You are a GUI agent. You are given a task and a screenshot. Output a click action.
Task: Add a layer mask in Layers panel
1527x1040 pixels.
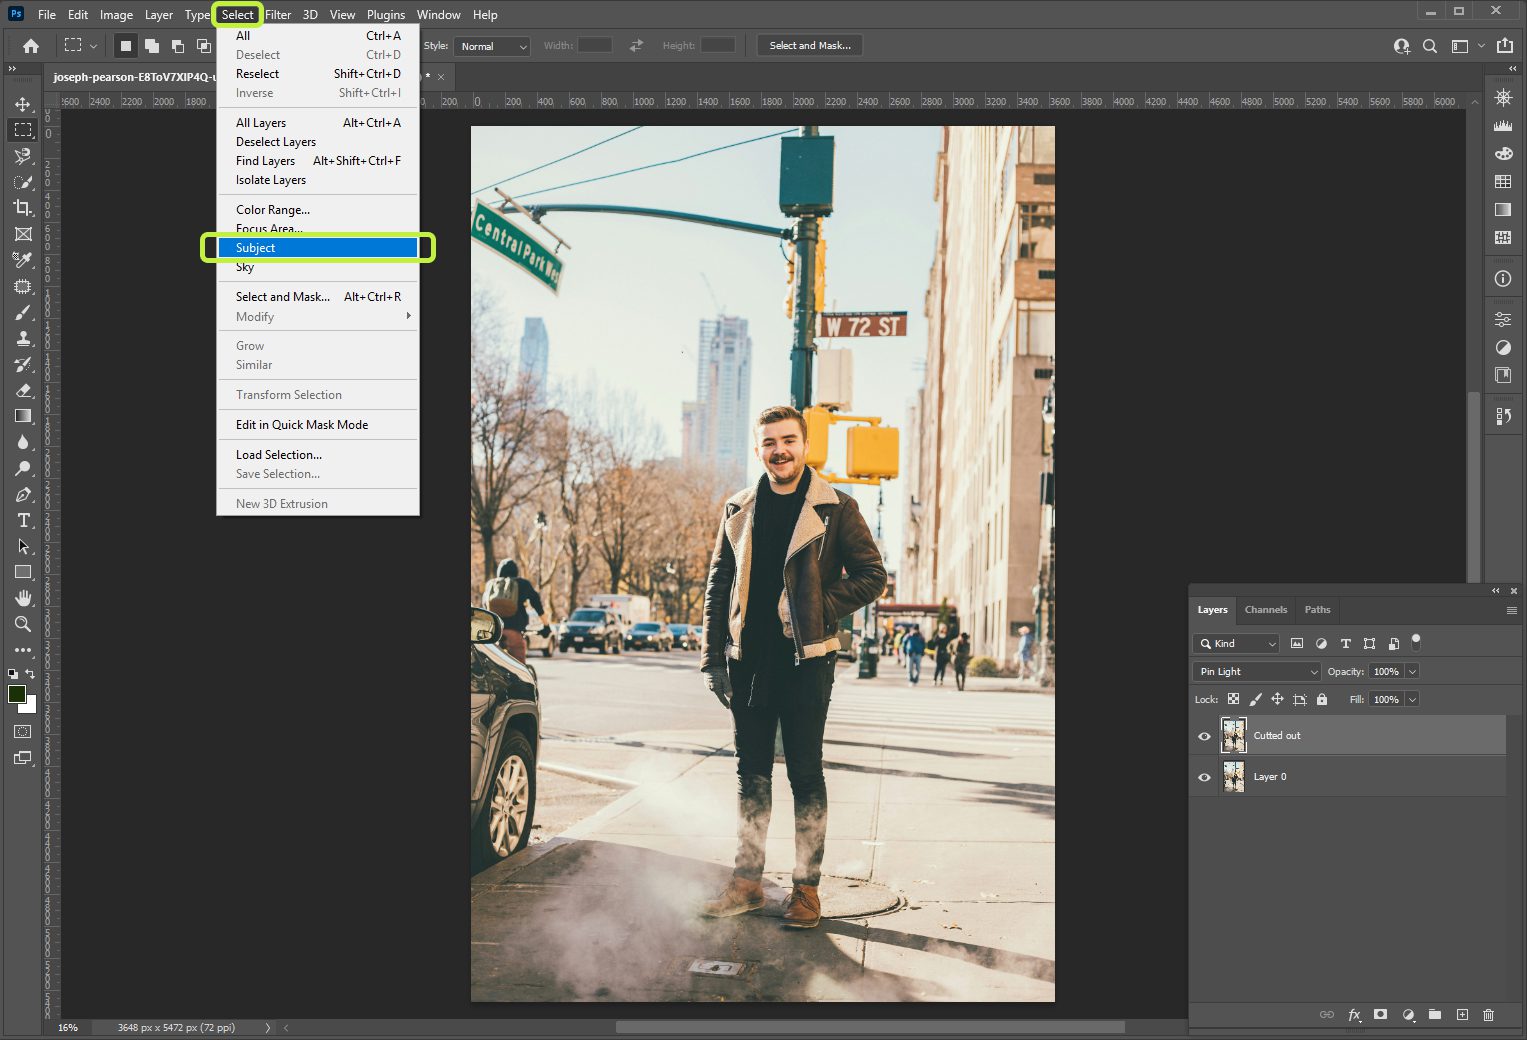tap(1380, 1014)
